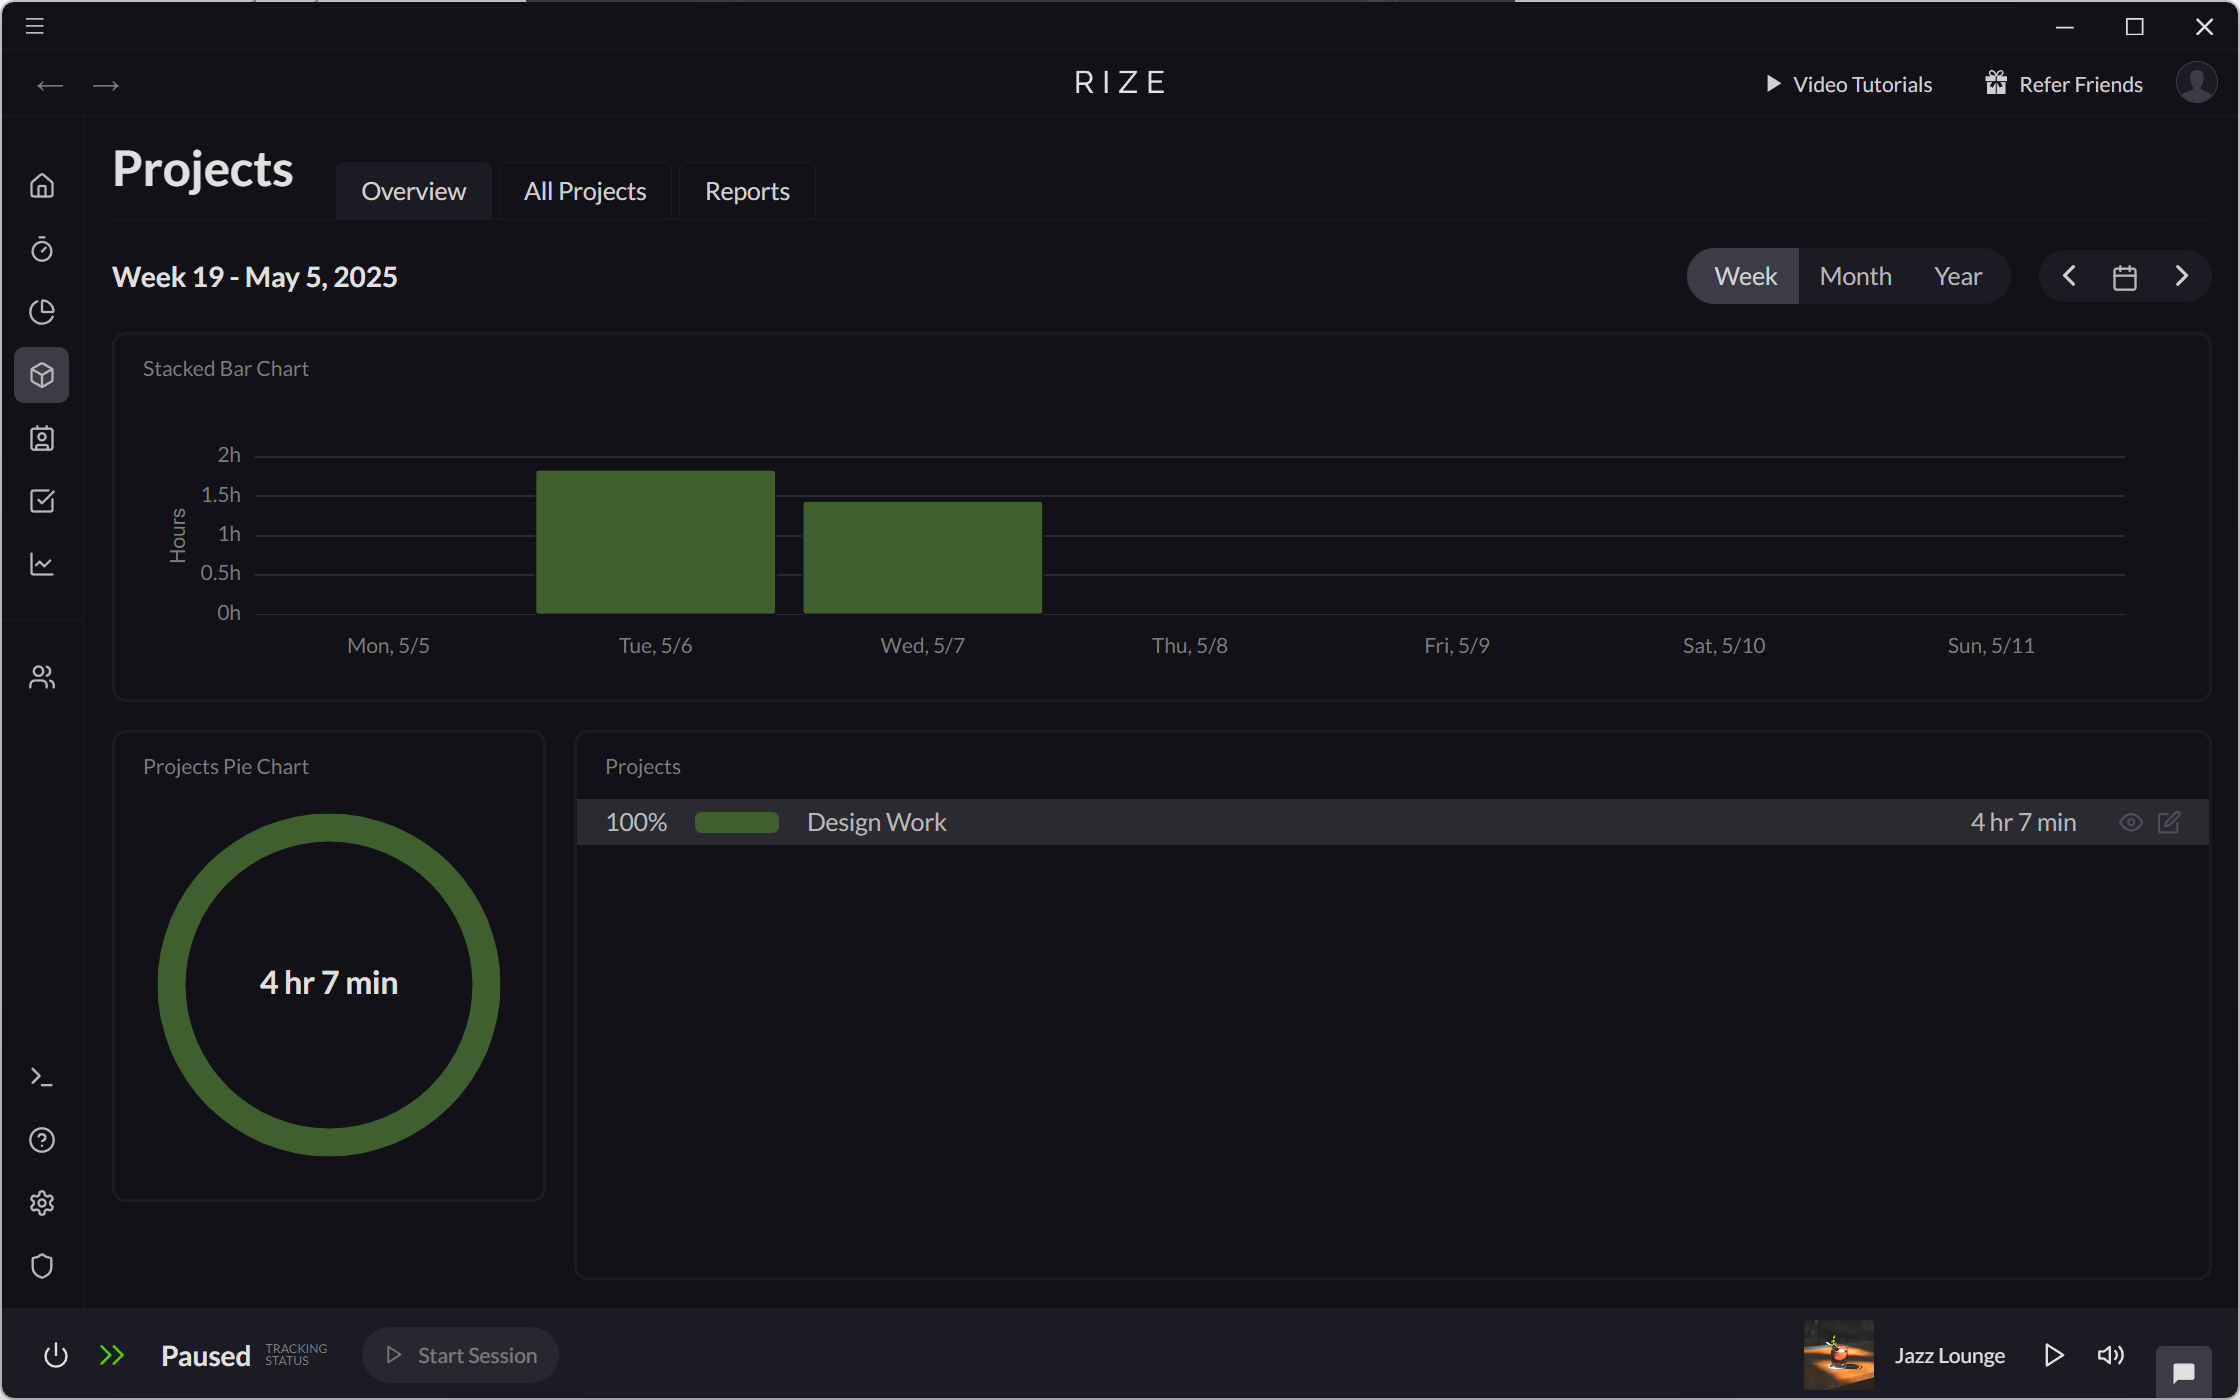
Task: Open the pie chart reports sidebar icon
Action: (42, 312)
